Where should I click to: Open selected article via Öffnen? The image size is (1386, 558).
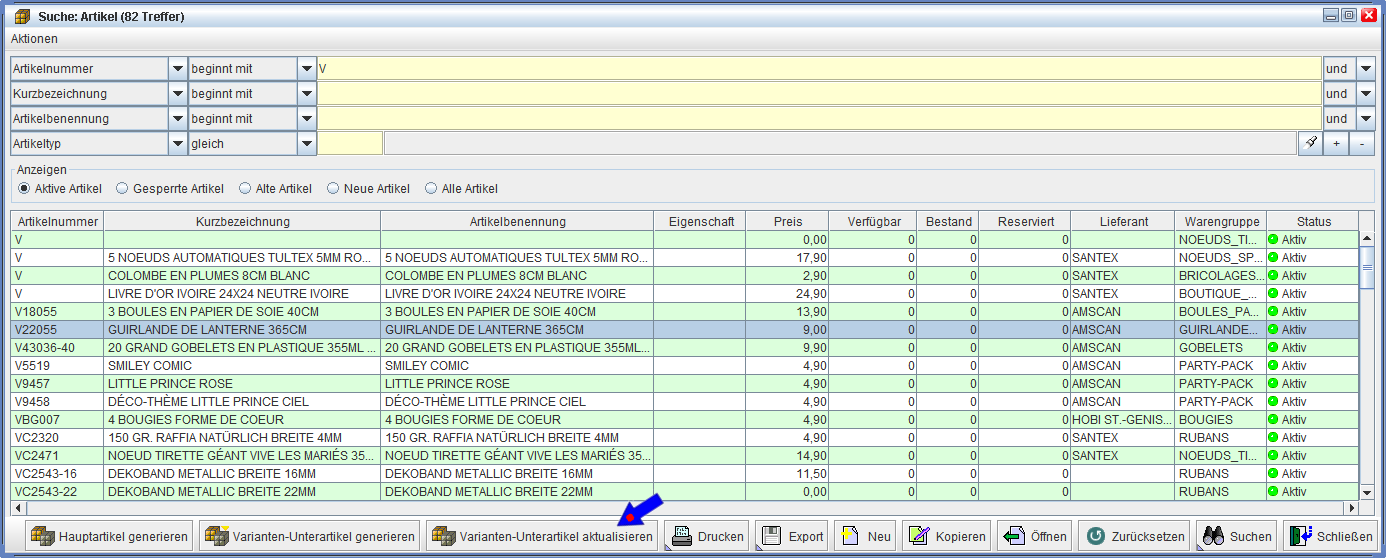(x=1035, y=536)
